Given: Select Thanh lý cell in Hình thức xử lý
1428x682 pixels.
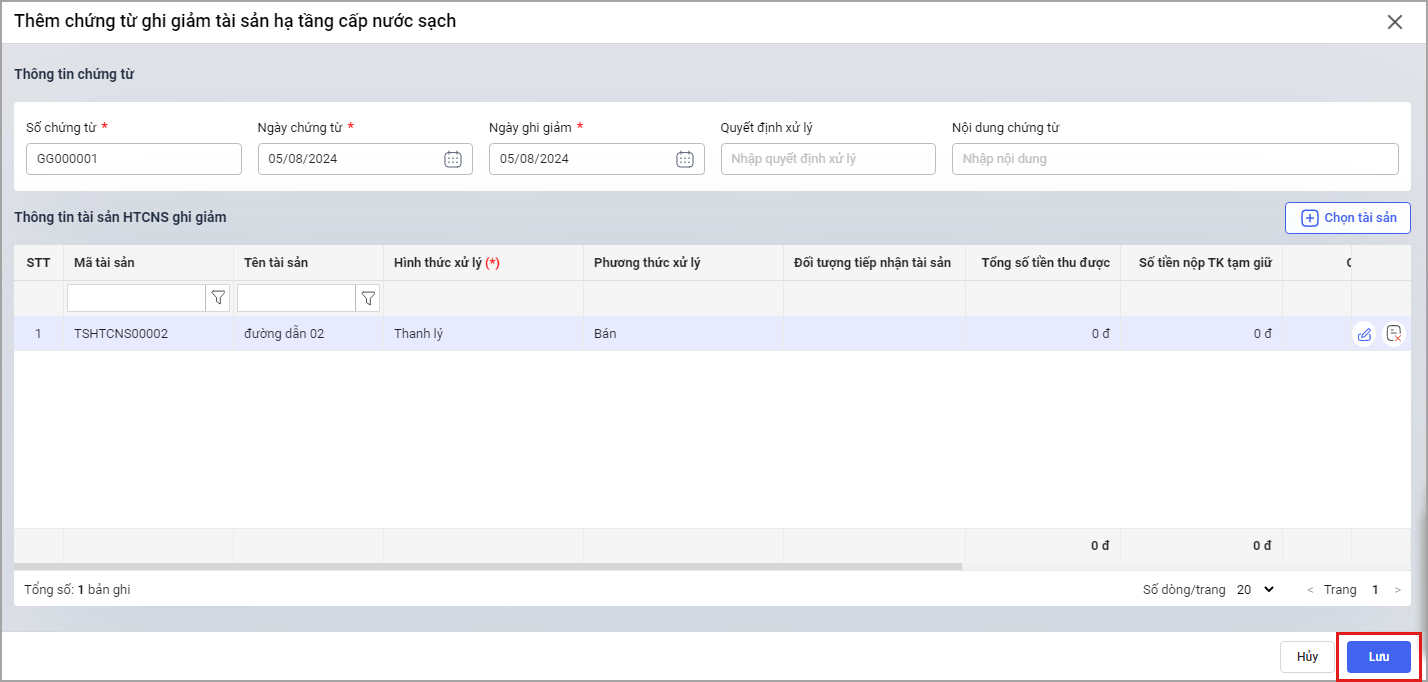Looking at the screenshot, I should point(419,334).
